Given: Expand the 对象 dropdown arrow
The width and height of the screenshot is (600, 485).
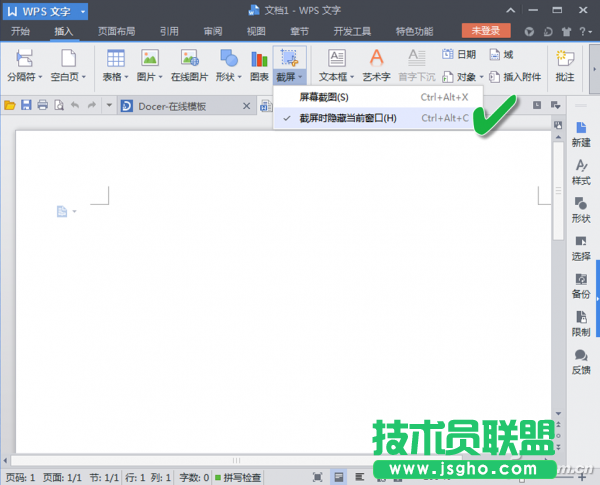Looking at the screenshot, I should 481,77.
